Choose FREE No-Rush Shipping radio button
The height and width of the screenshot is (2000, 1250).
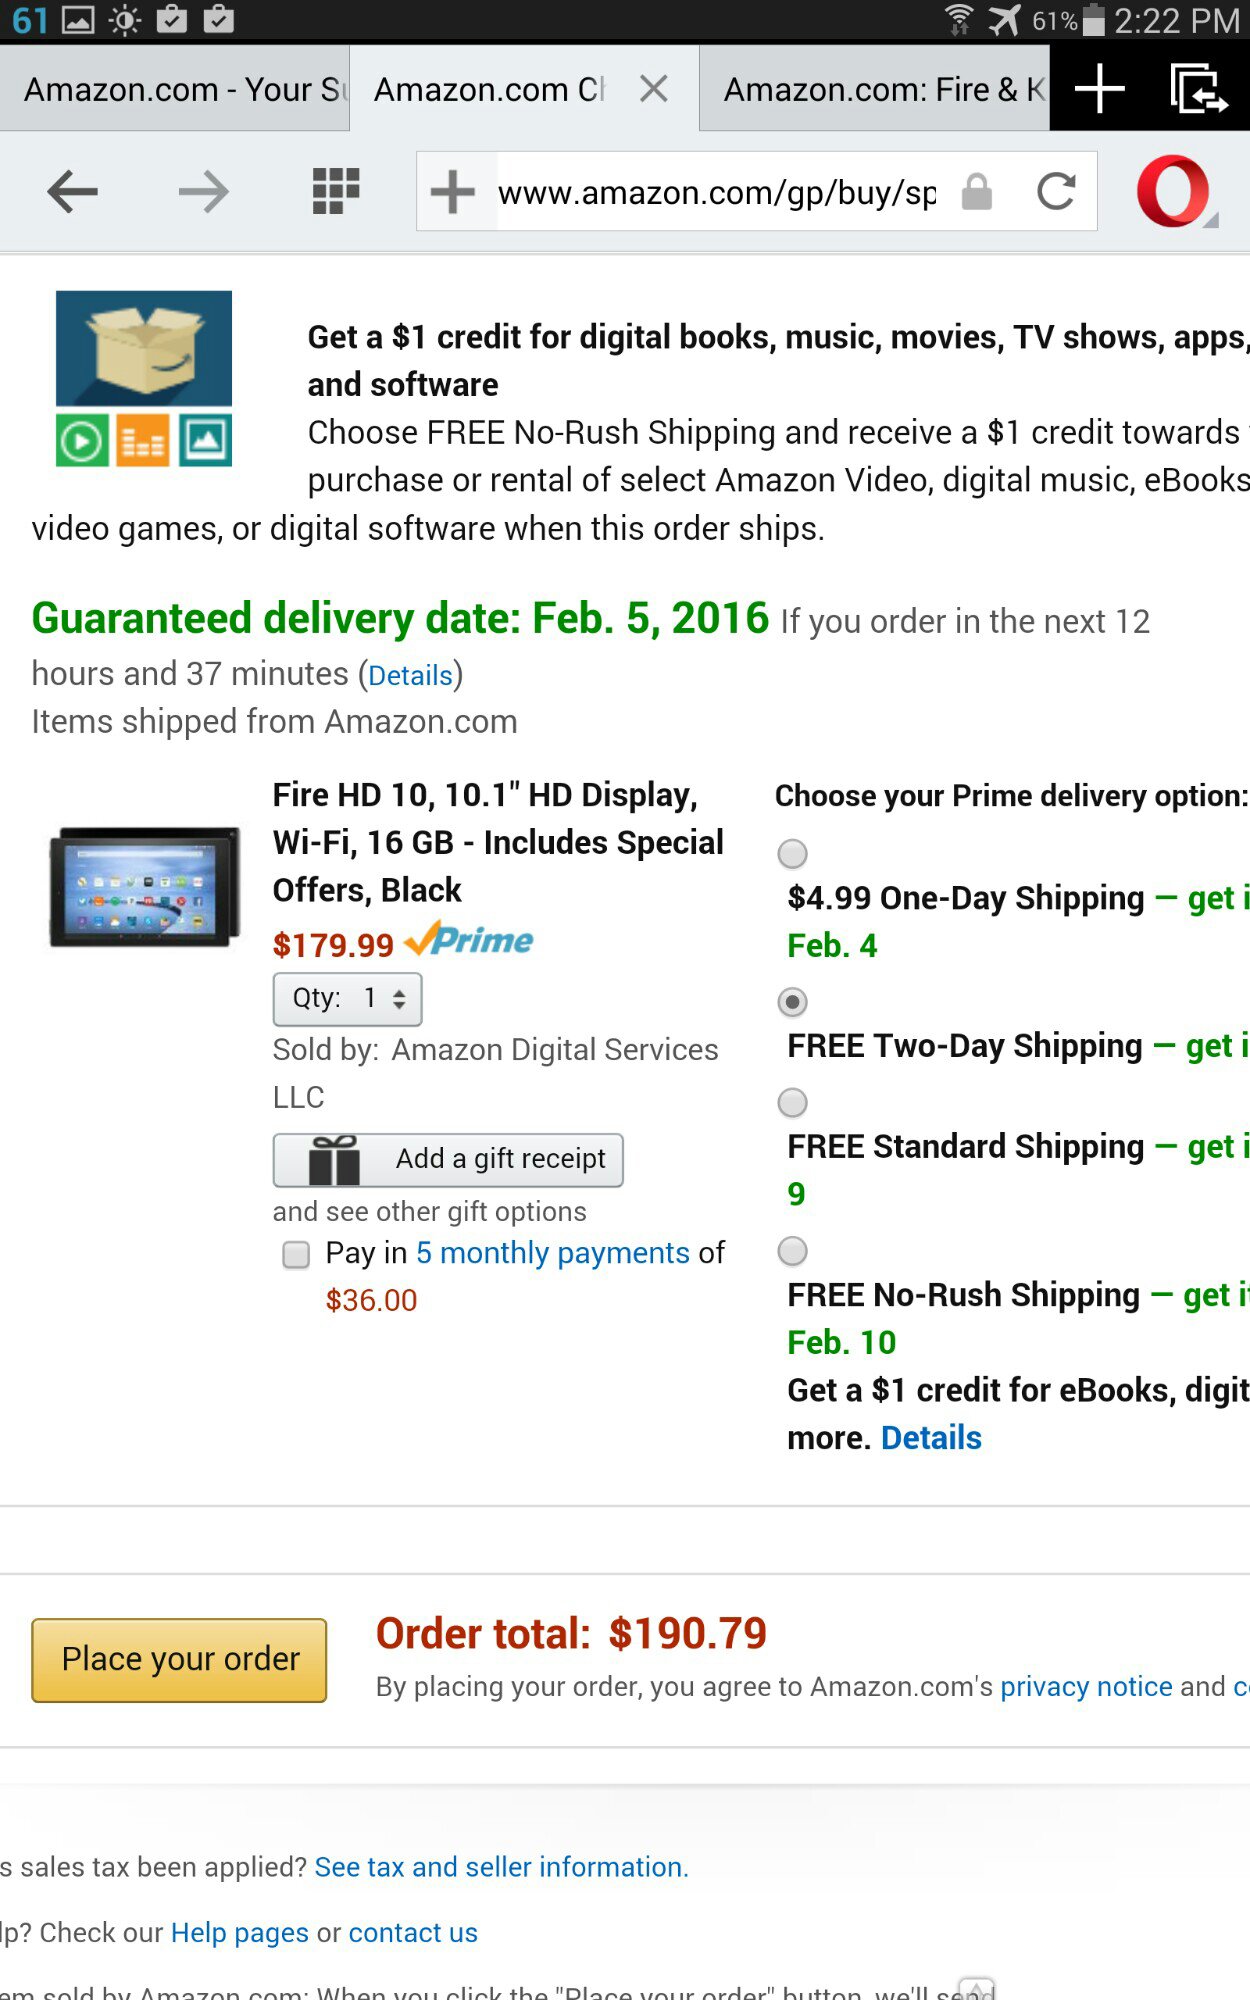pos(793,1251)
